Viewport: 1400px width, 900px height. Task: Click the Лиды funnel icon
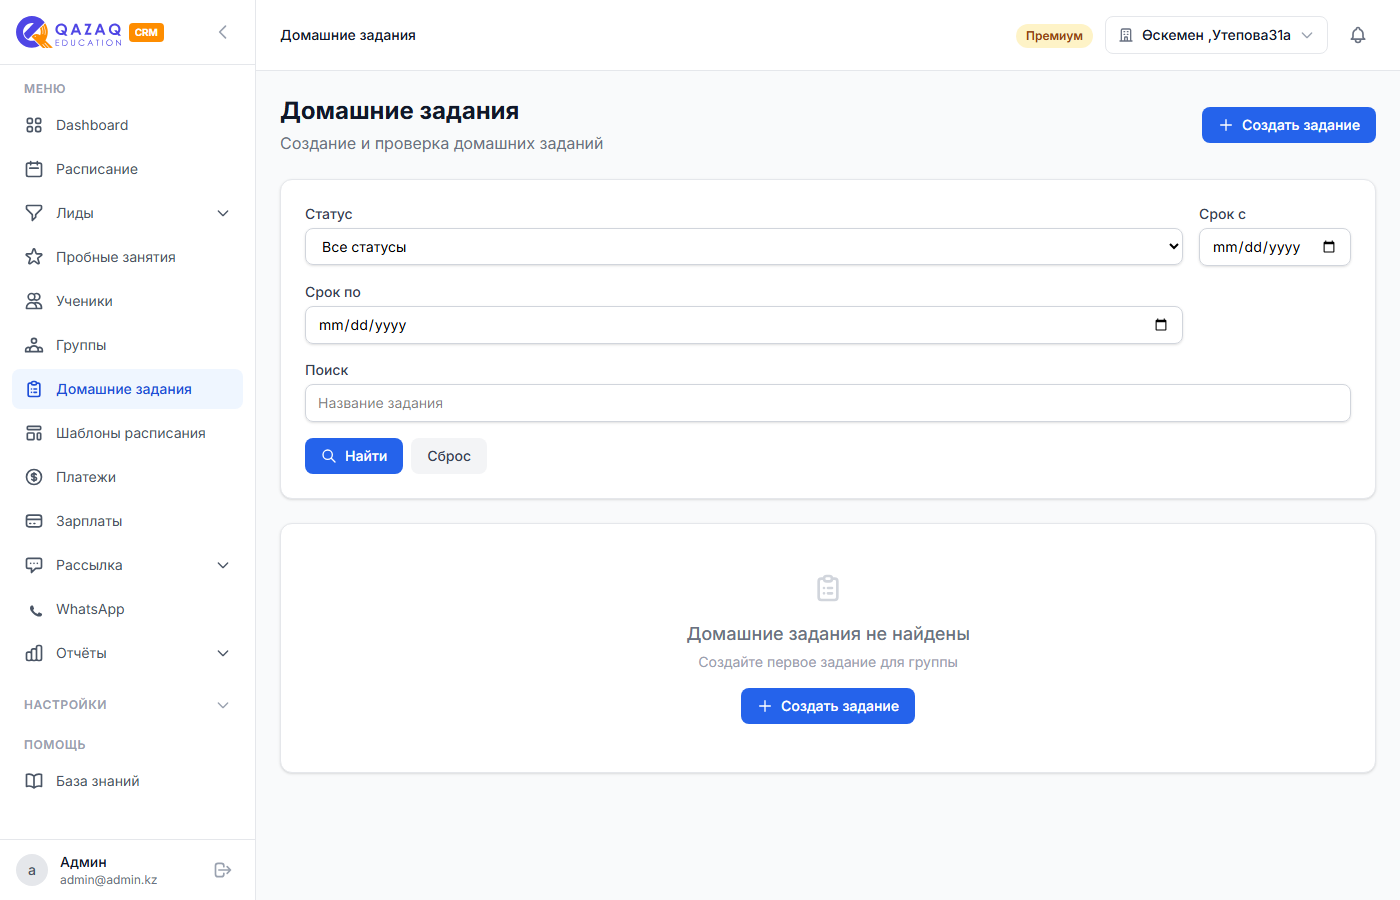coord(34,213)
